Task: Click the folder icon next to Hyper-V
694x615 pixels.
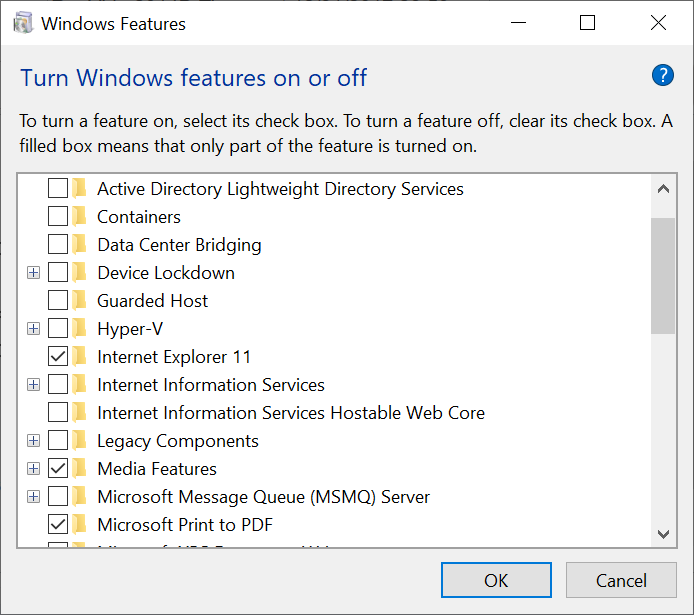Action: (80, 329)
